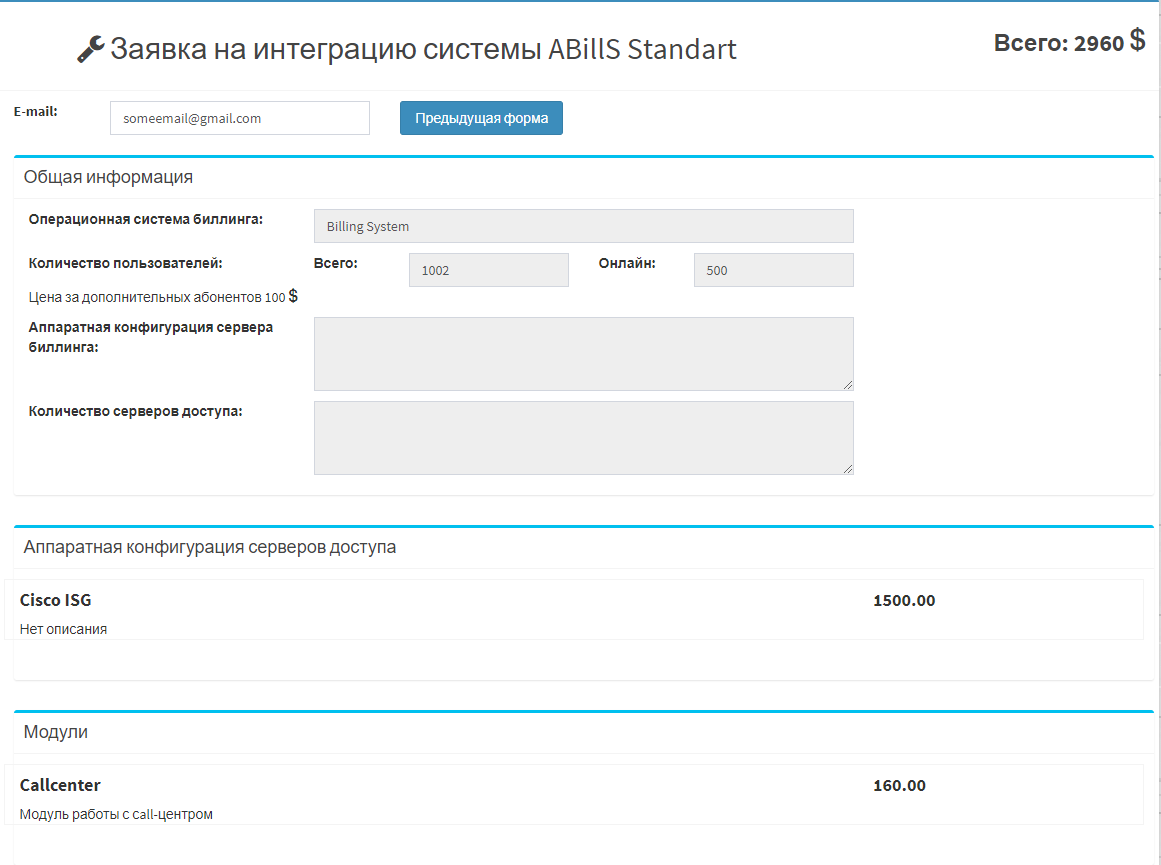
Task: Click the Callcenter price 160.00
Action: [900, 786]
